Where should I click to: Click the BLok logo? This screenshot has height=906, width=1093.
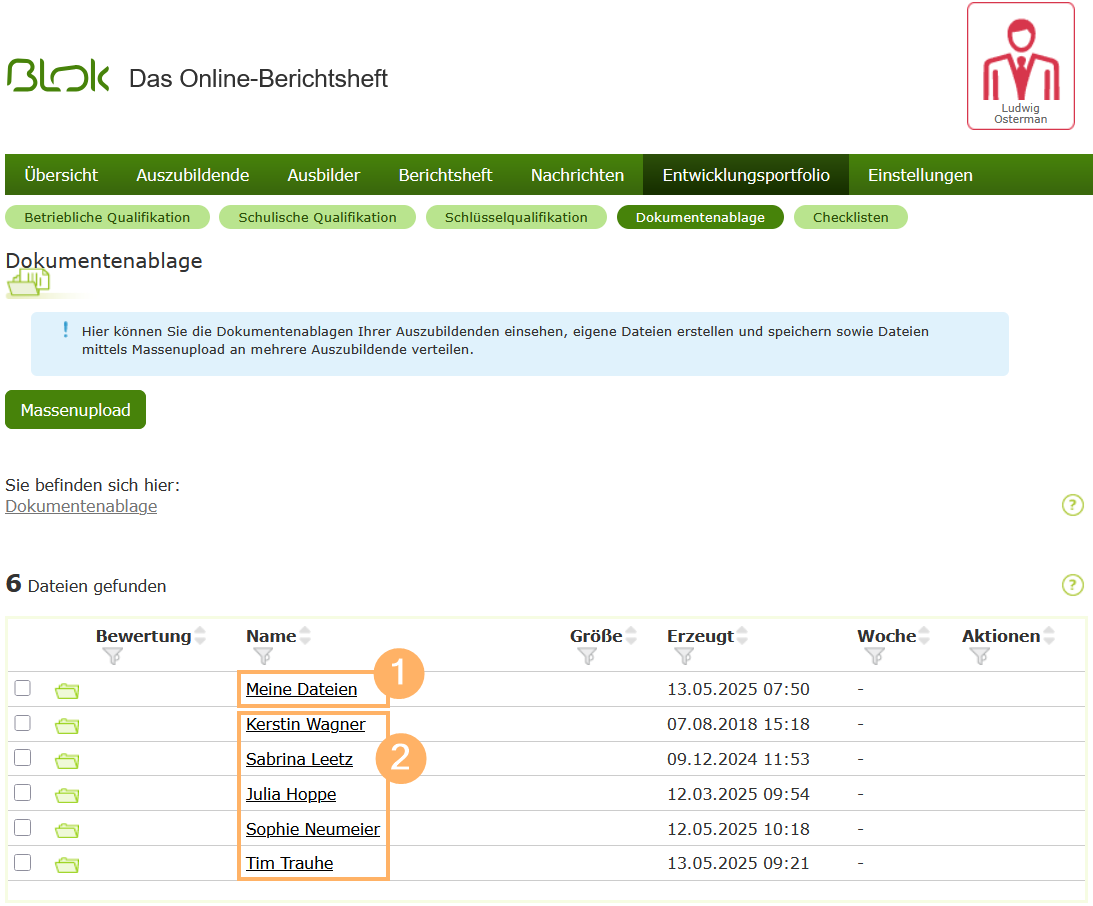point(58,75)
